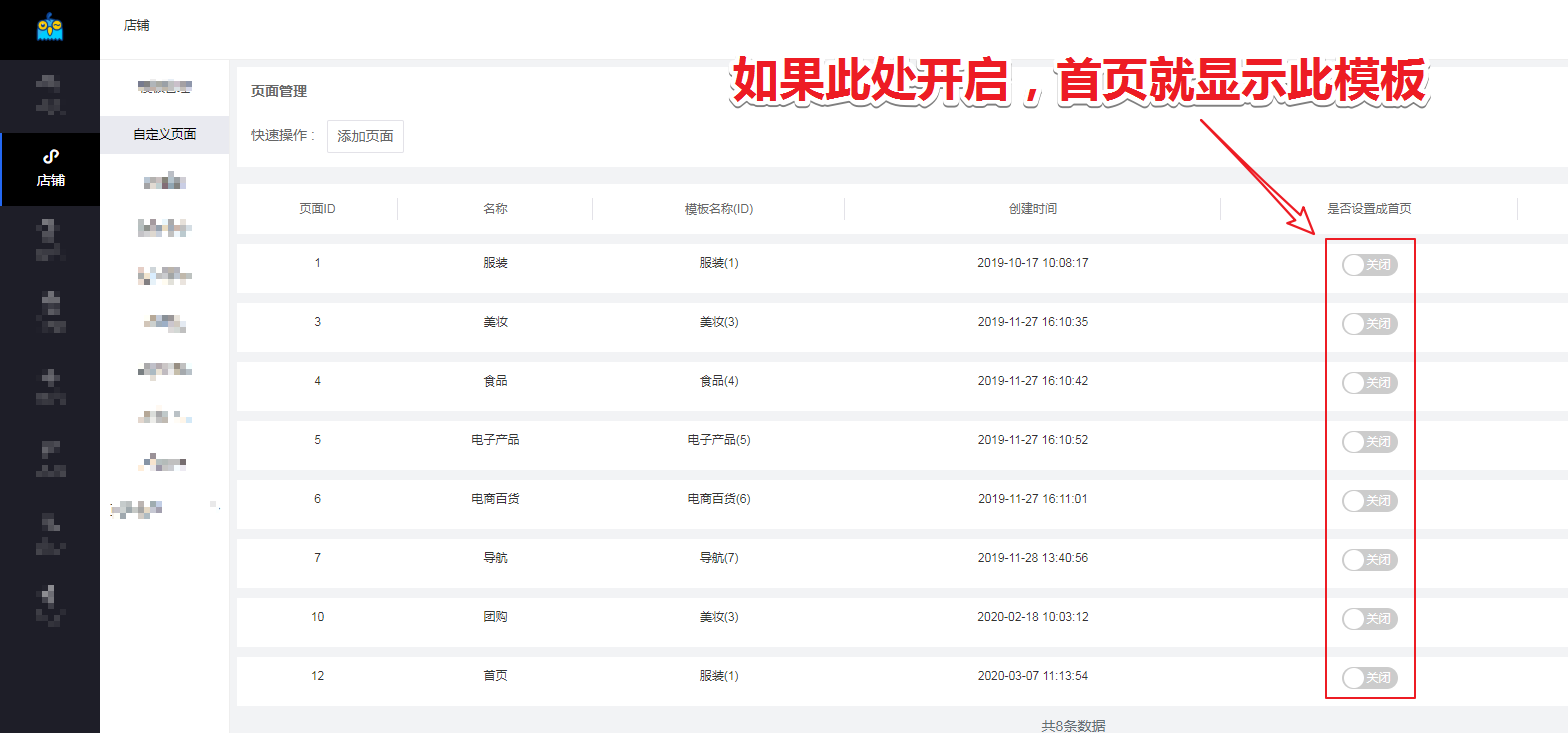Switch on homepage toggle for 首页 row

(1369, 678)
